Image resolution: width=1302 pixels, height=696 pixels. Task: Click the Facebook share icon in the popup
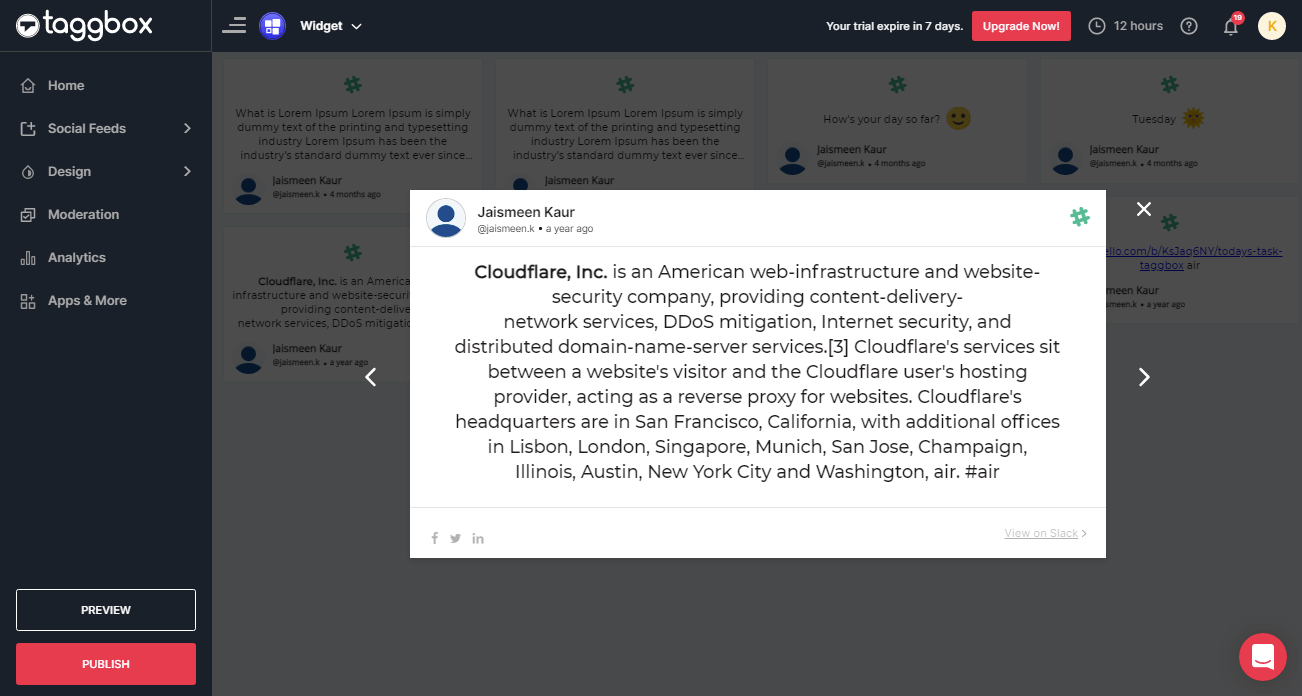click(435, 538)
